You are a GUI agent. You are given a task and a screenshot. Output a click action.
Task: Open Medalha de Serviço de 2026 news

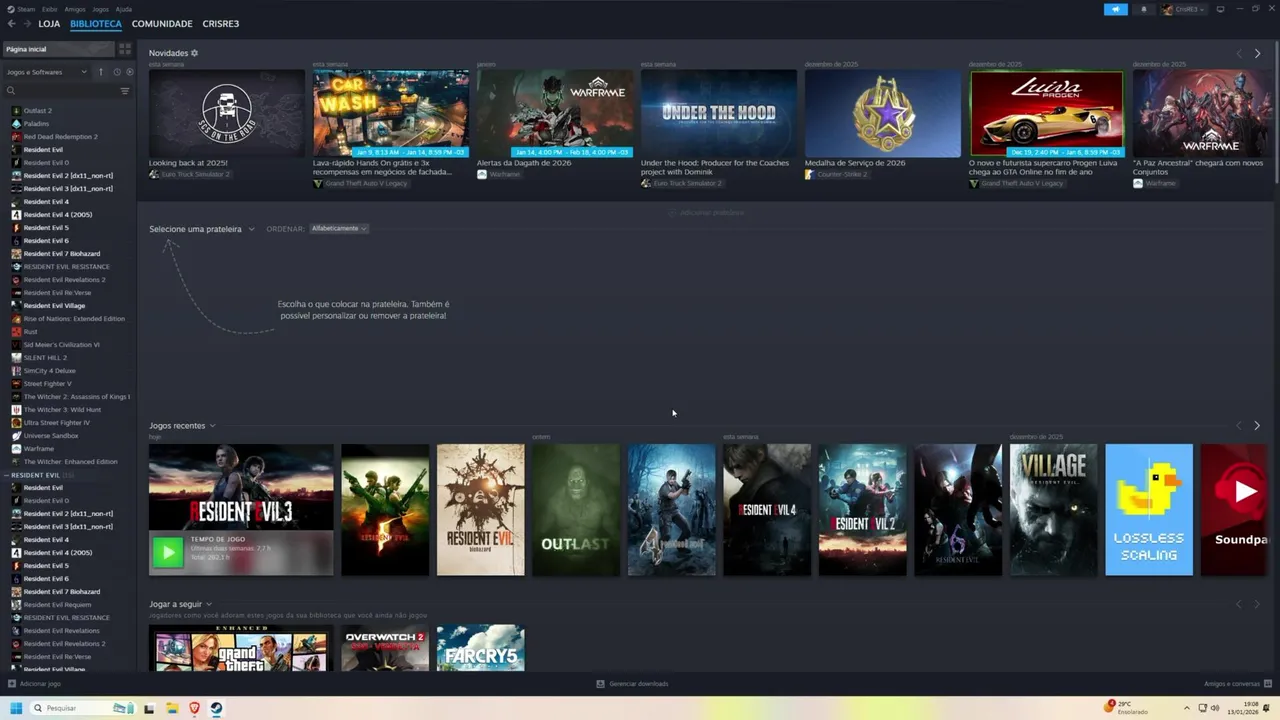(883, 113)
